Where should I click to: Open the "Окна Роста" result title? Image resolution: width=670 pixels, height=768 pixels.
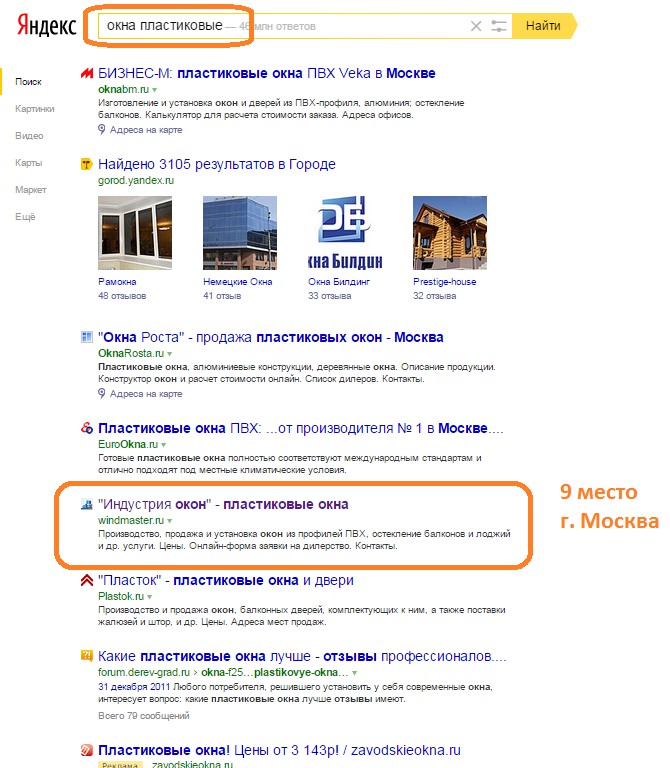(x=270, y=337)
